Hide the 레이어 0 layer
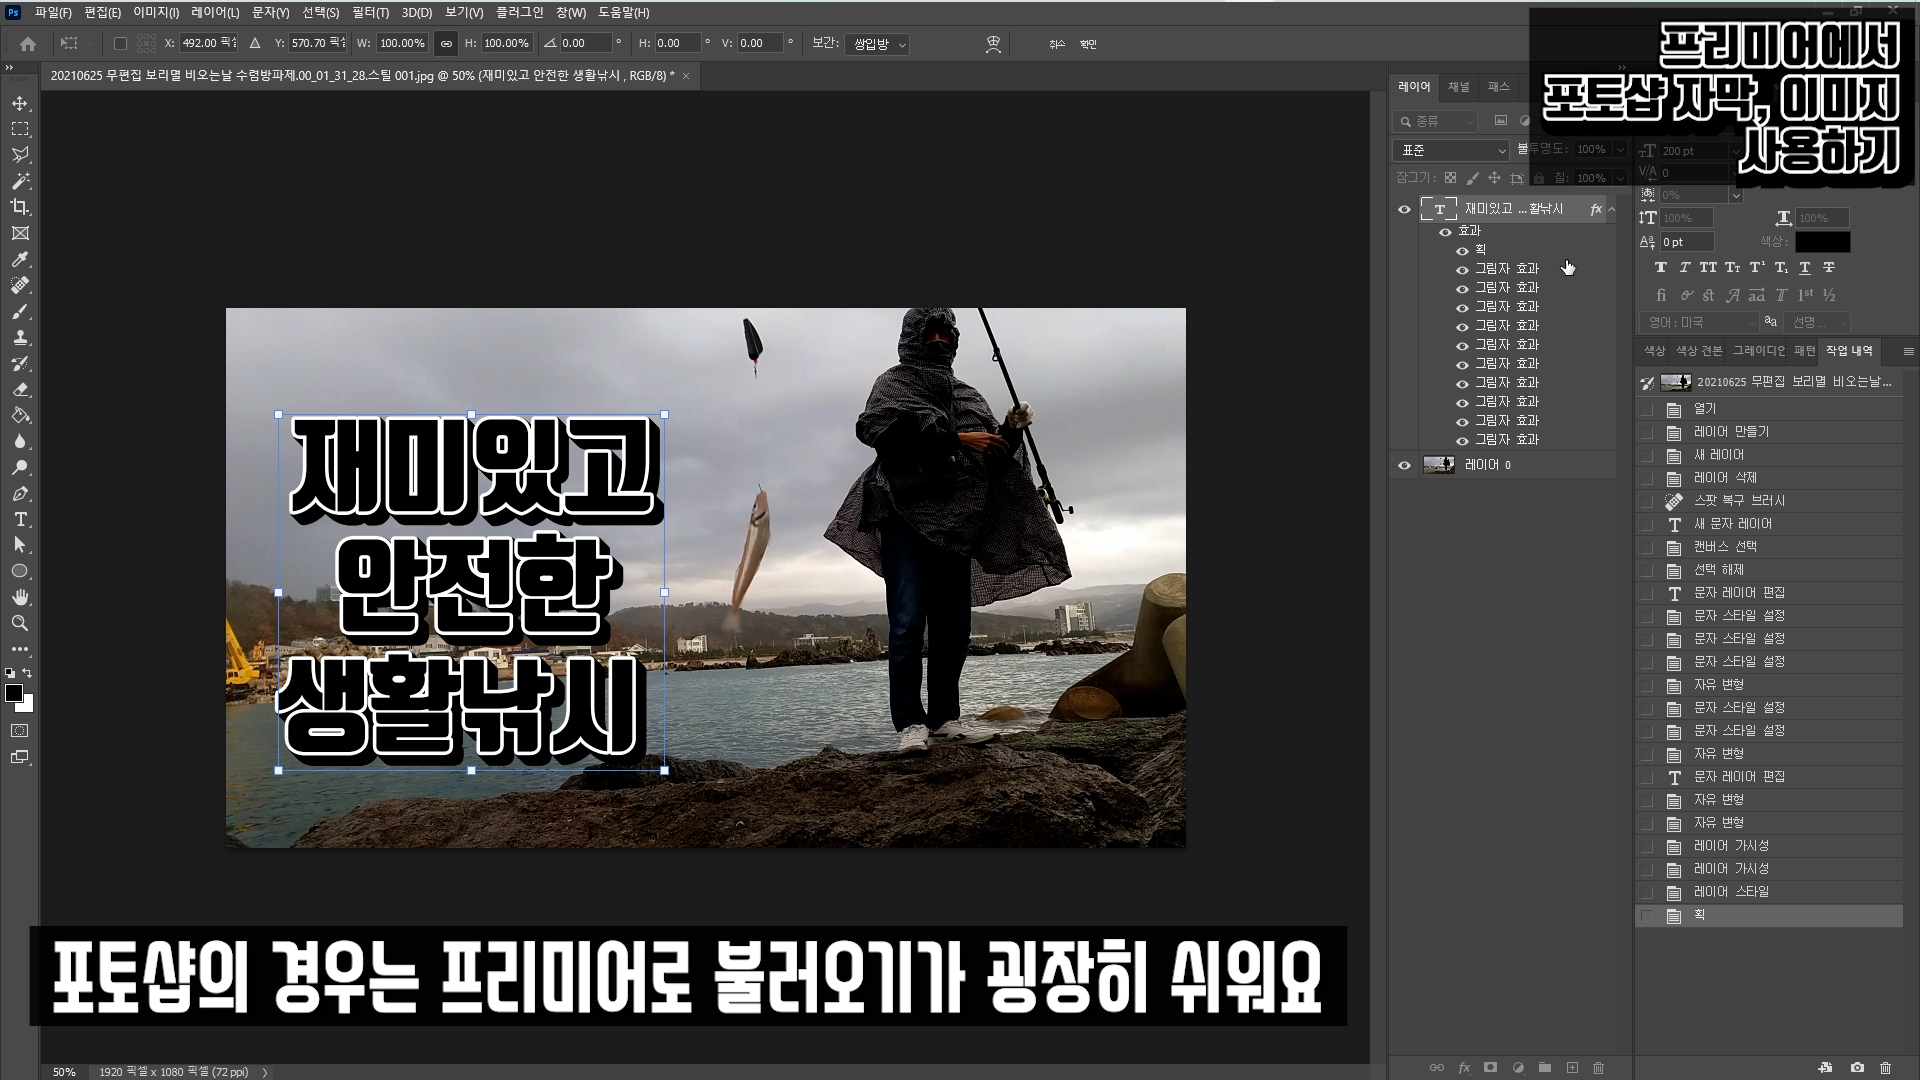 click(x=1404, y=465)
